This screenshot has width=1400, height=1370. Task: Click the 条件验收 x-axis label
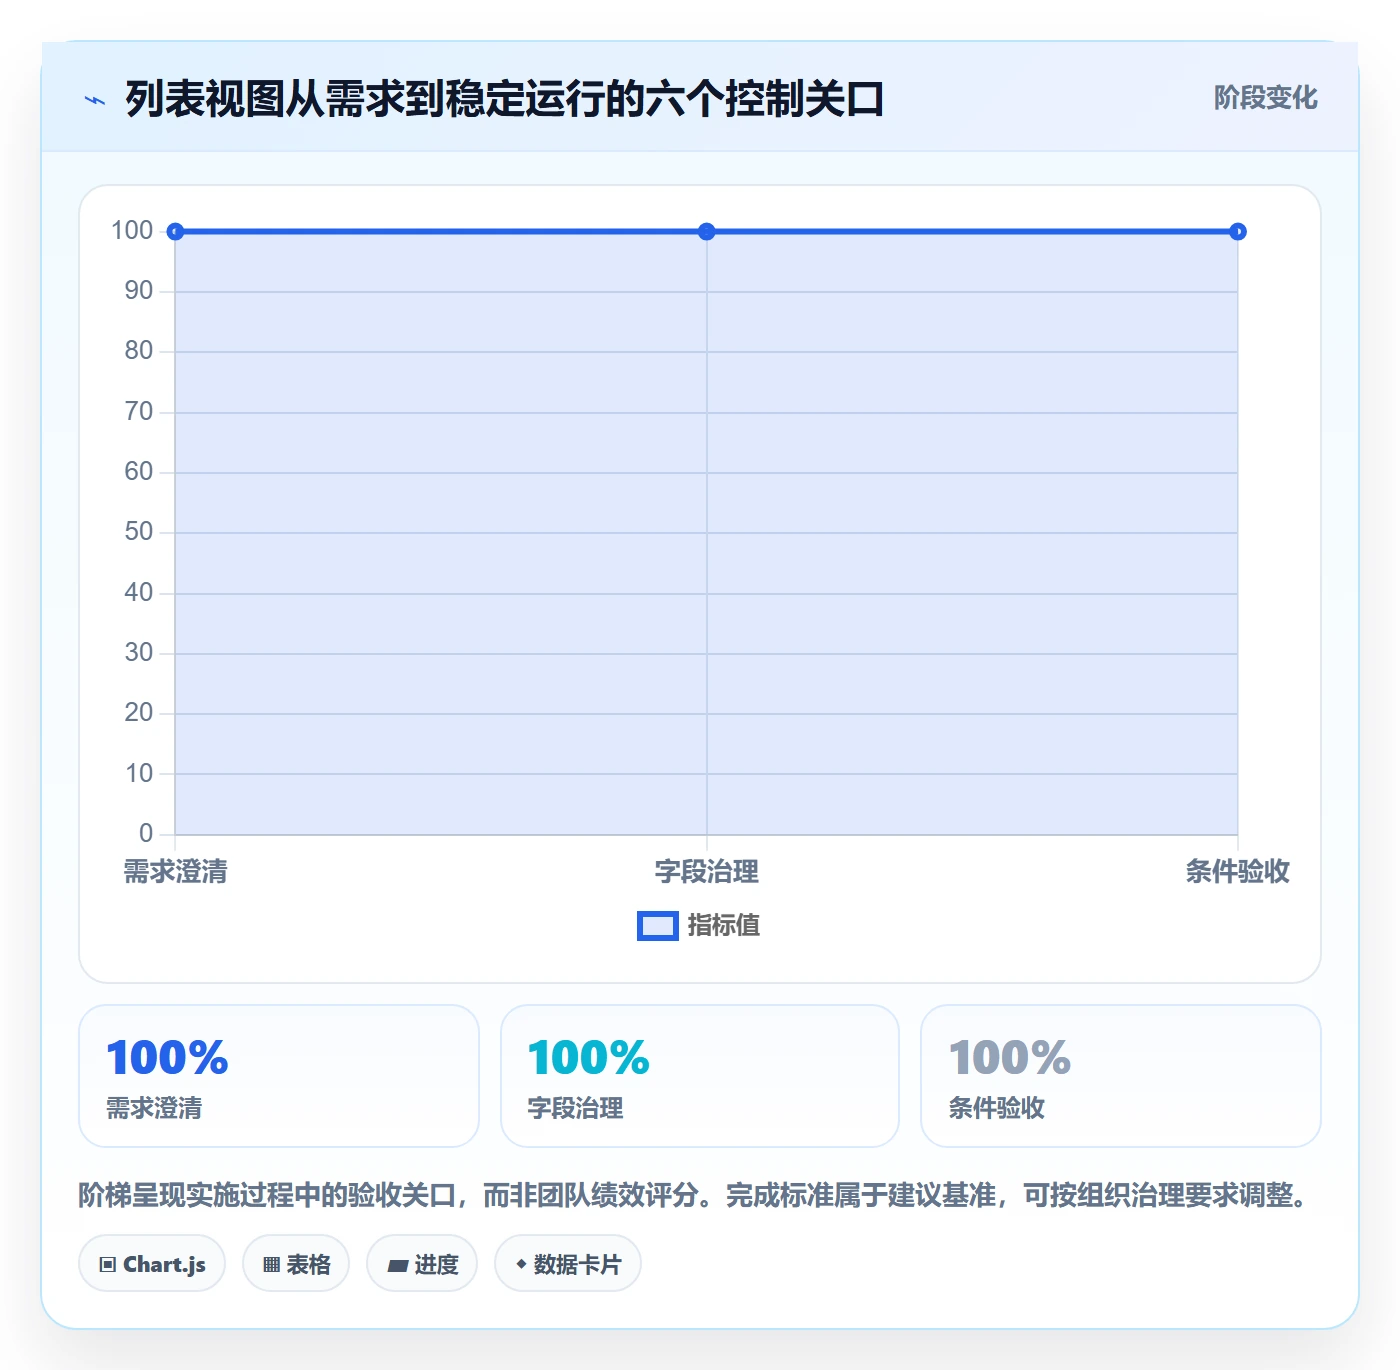tap(1238, 872)
